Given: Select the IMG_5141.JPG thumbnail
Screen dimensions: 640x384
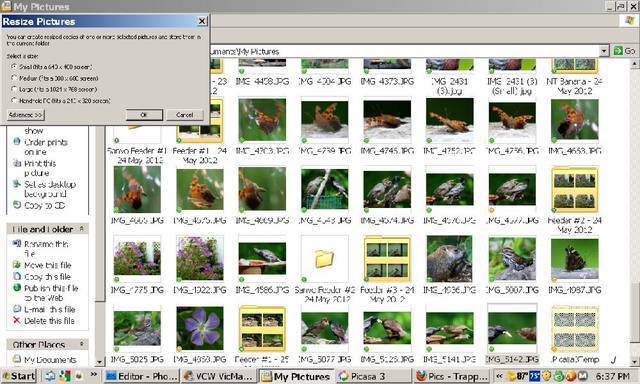Looking at the screenshot, I should pos(450,329).
